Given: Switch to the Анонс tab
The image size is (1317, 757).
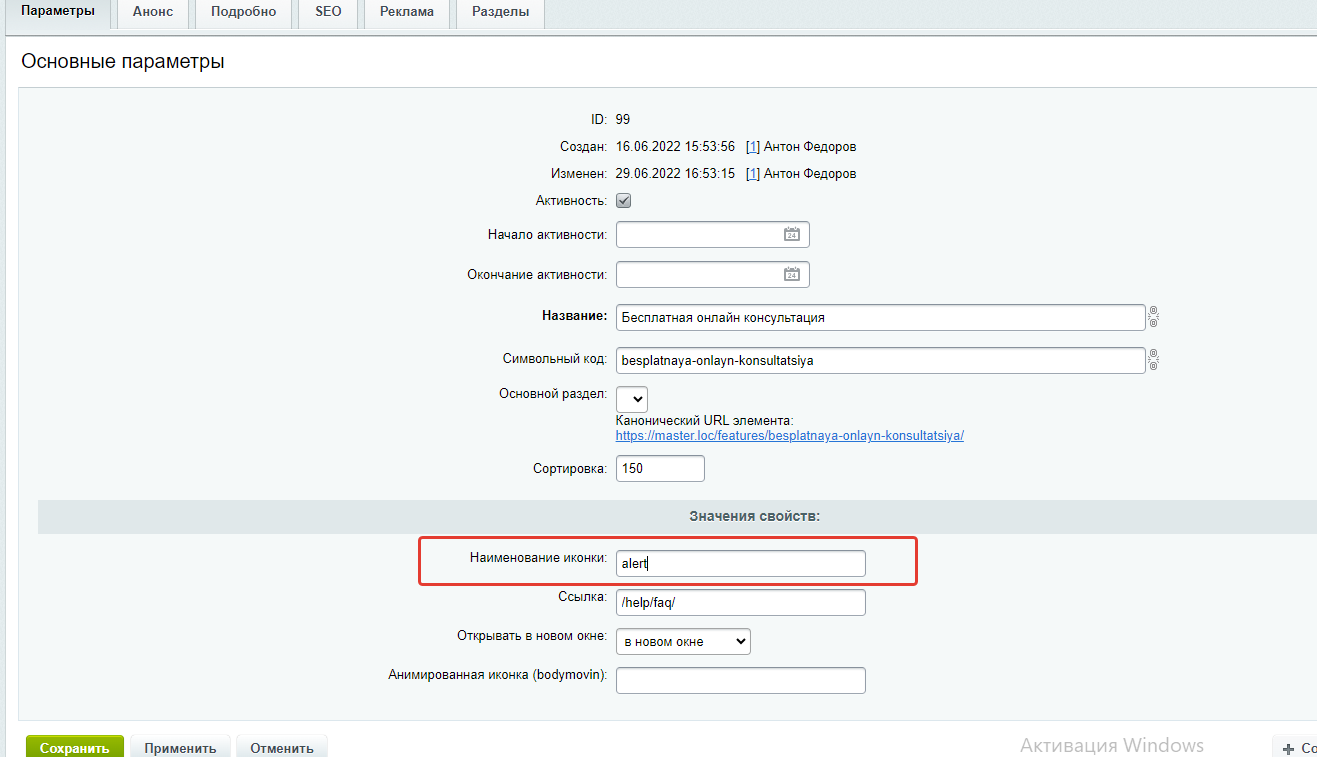Looking at the screenshot, I should [x=152, y=11].
